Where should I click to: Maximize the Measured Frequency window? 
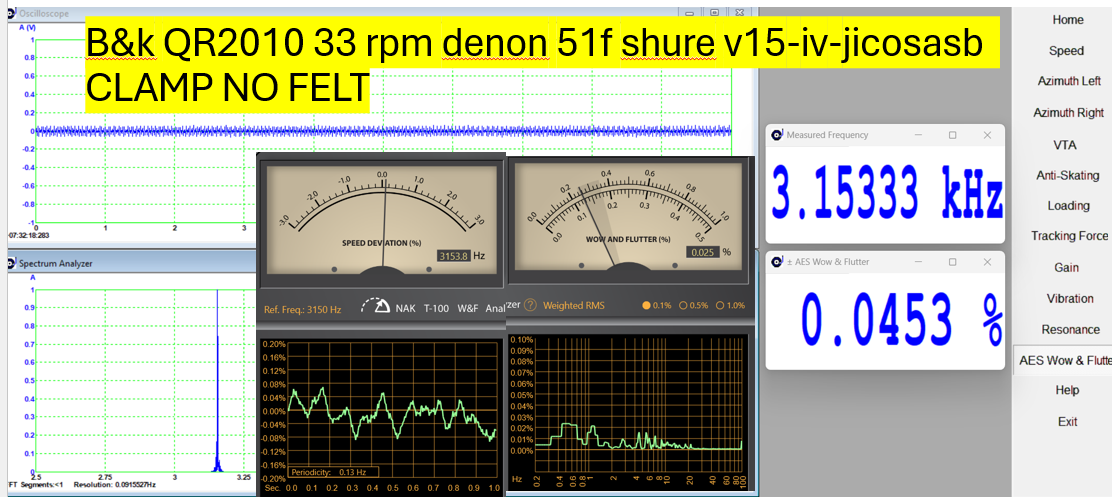(952, 135)
